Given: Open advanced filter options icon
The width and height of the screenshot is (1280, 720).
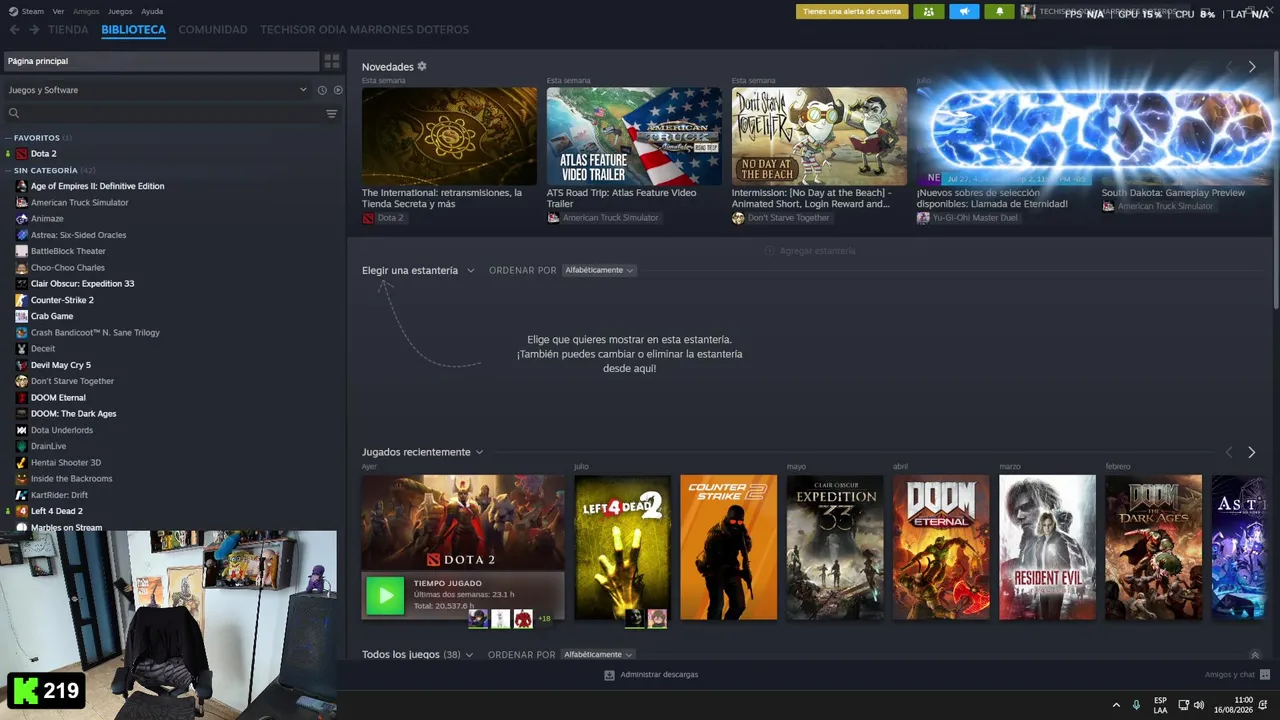Looking at the screenshot, I should [x=332, y=114].
